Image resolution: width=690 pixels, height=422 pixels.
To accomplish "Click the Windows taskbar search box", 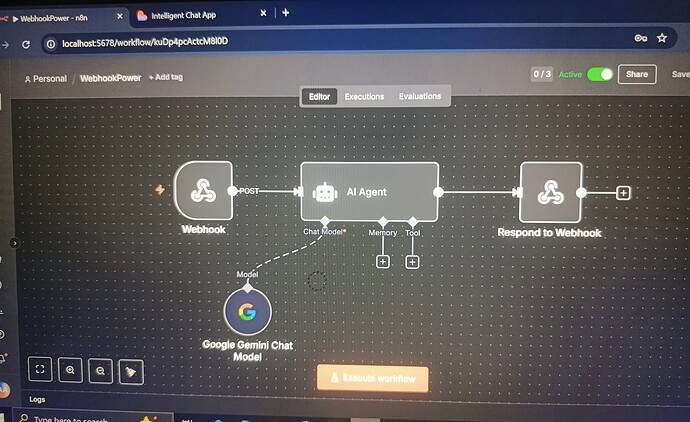I will tap(92, 418).
